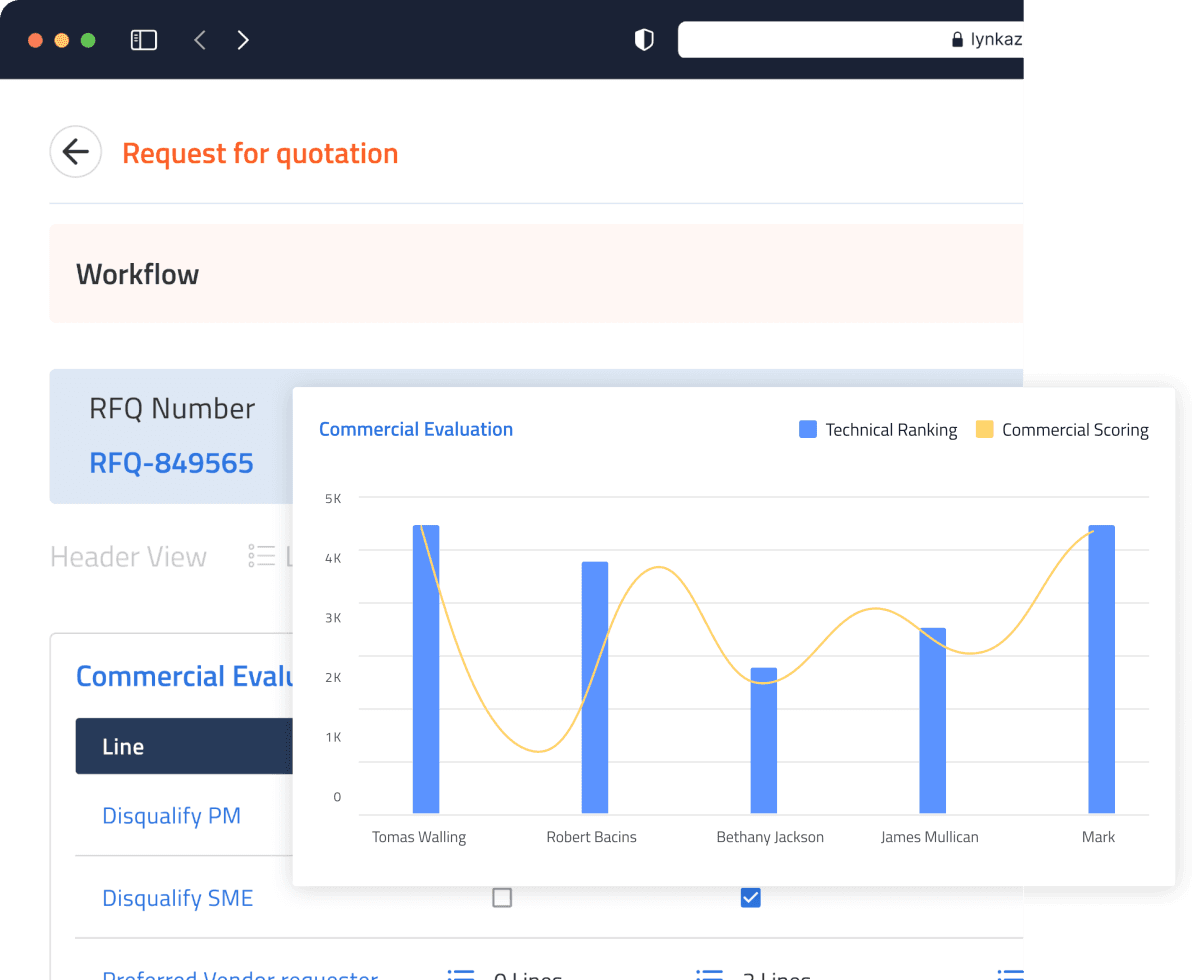Click the blue bar for James Mullican

click(x=933, y=720)
